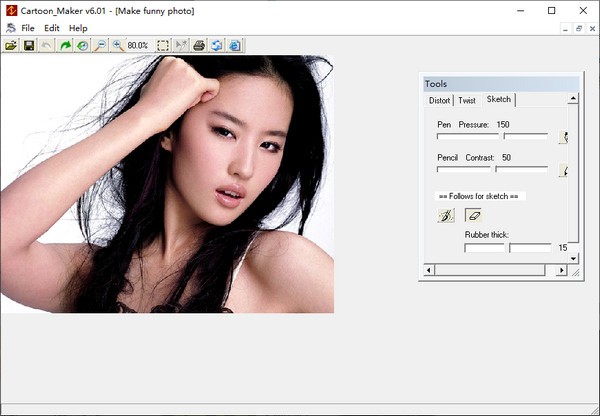Viewport: 600px width, 416px height.
Task: Switch to the Distort tab
Action: click(439, 100)
